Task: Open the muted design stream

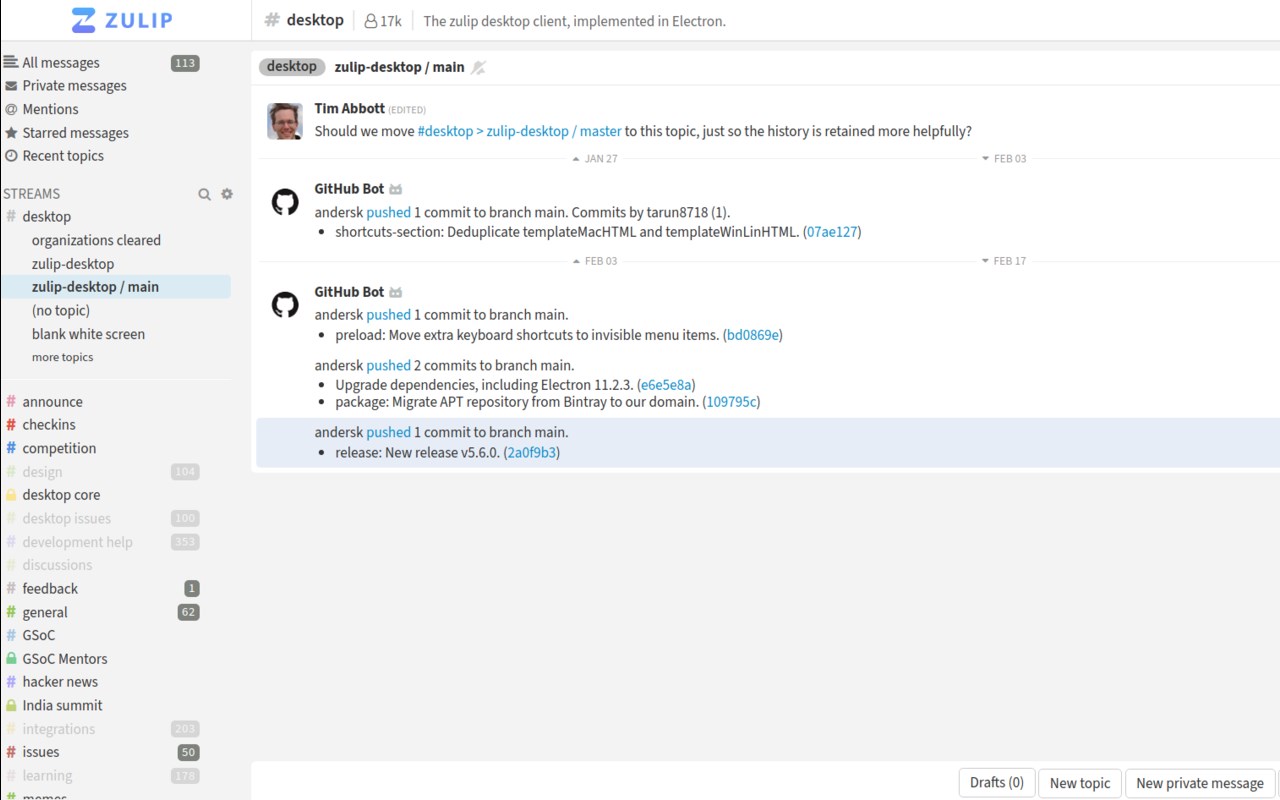Action: point(42,472)
